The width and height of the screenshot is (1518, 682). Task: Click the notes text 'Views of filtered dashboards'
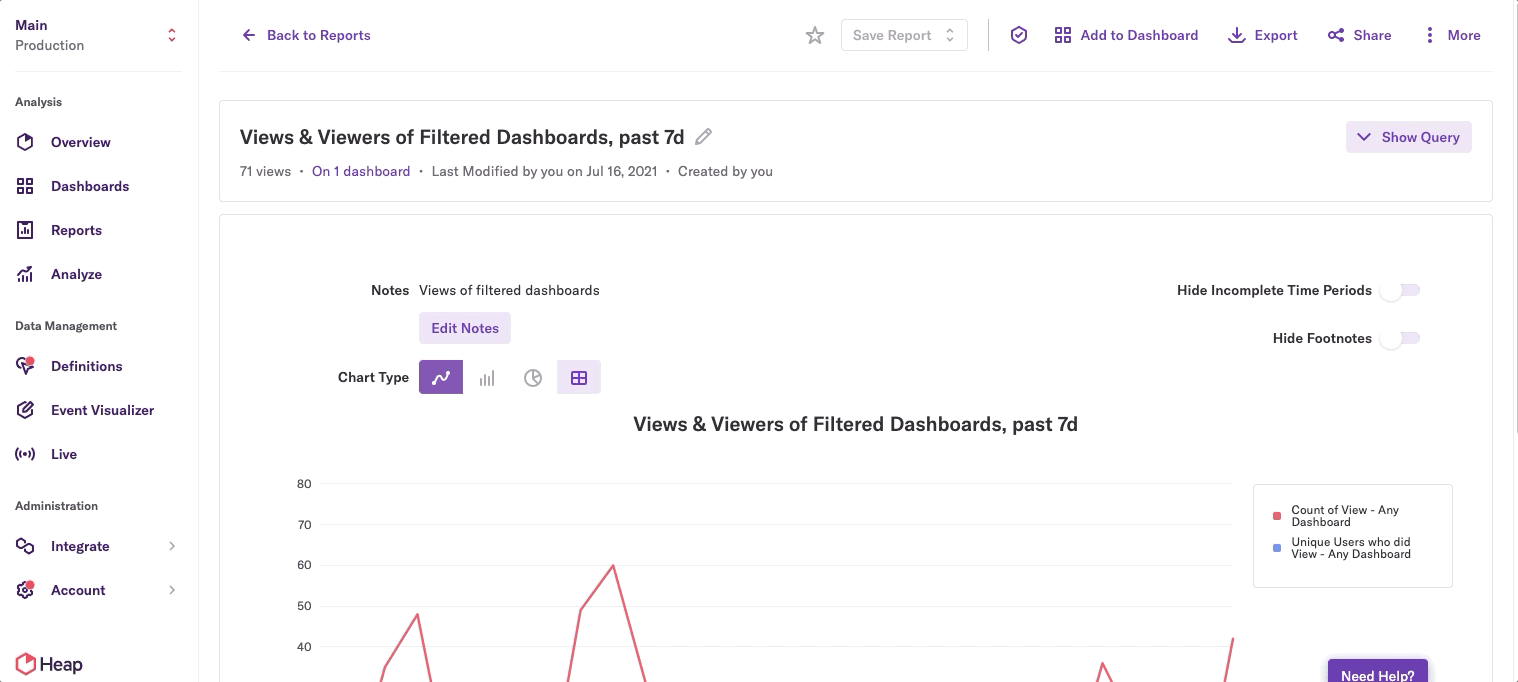[509, 290]
